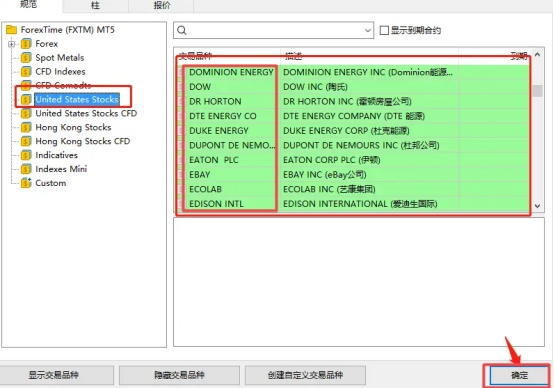
Task: Click the 隐藏交易品种 button
Action: coord(179,375)
